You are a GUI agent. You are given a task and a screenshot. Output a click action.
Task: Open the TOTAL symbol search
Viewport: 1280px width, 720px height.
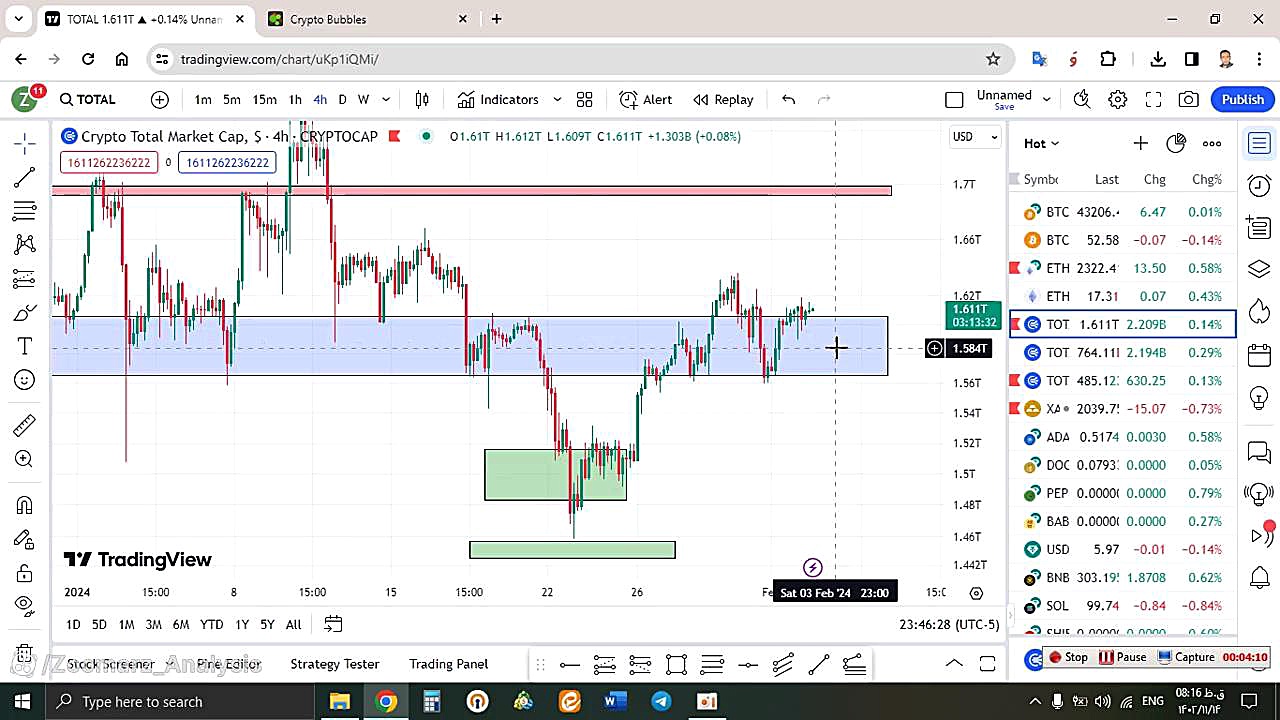tap(88, 99)
